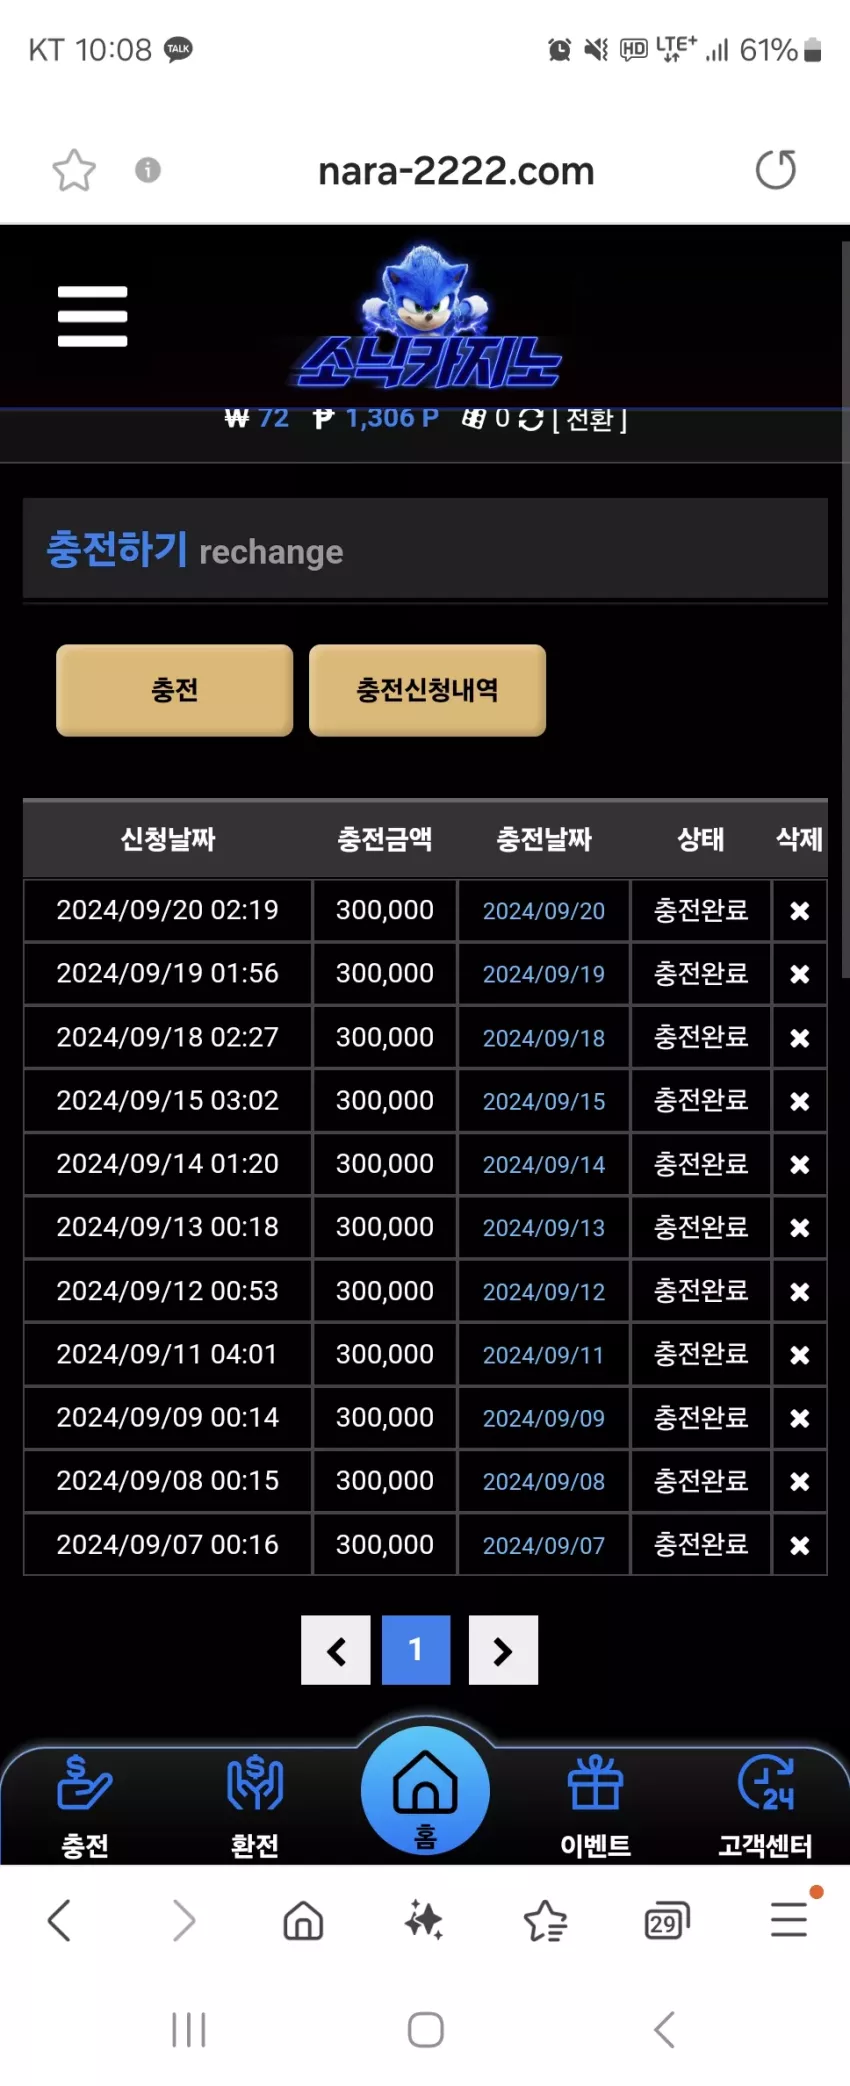Click the [전환] link
Viewport: 850px width, 2086px height.
(590, 419)
